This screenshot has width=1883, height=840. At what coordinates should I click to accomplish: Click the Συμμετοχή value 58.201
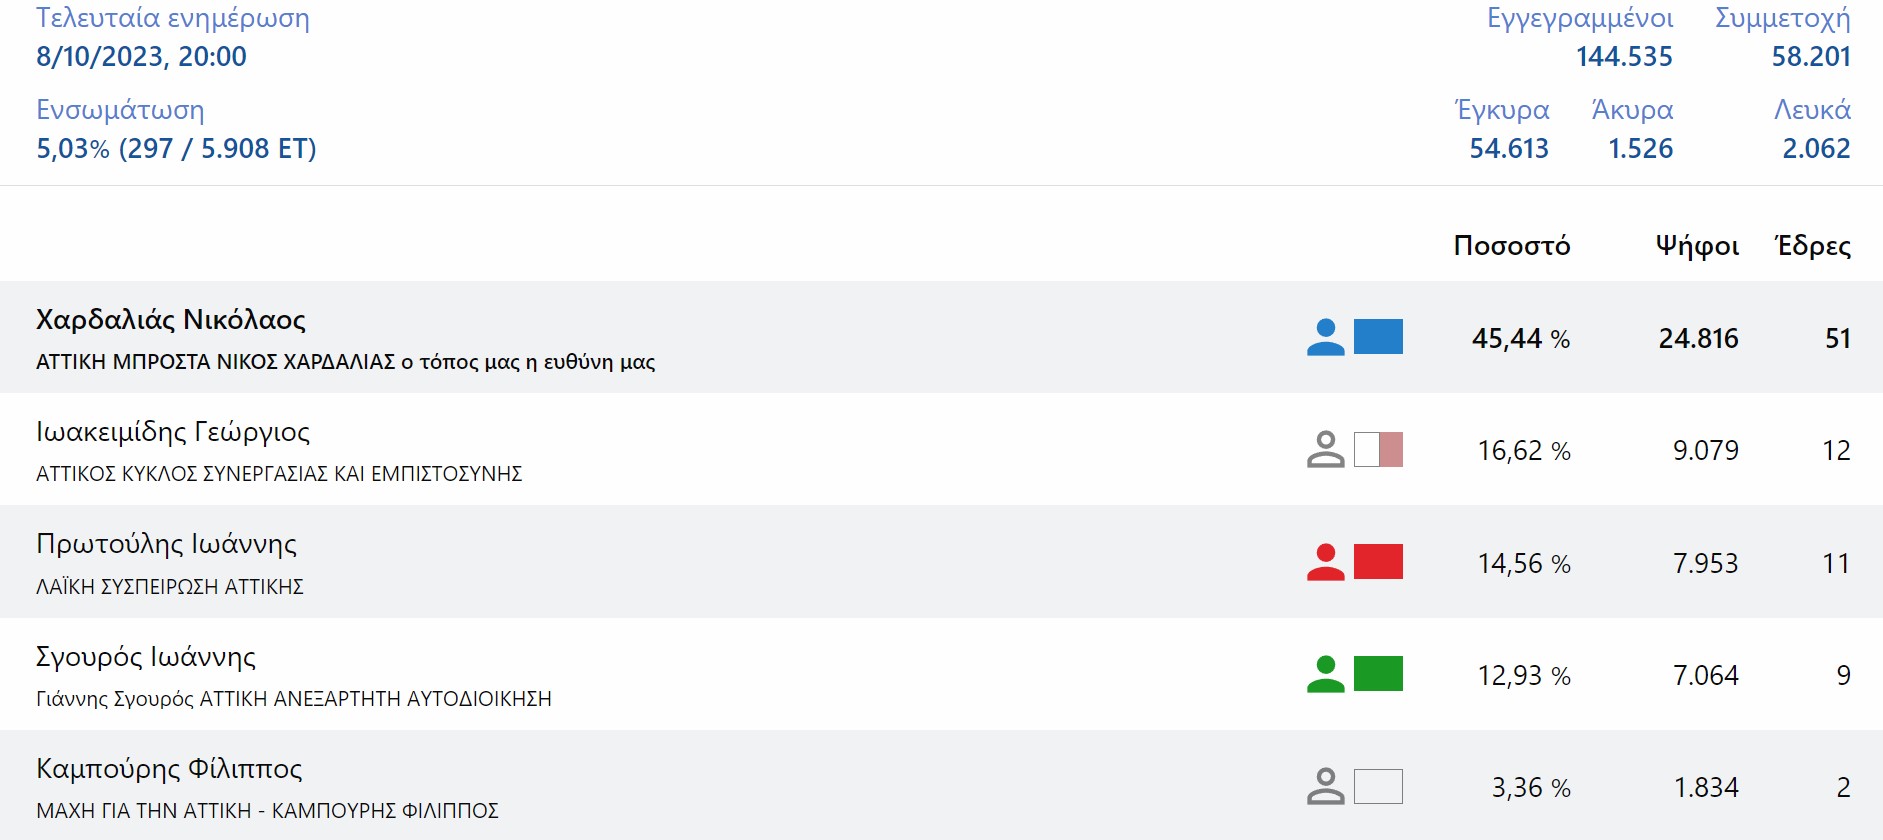coord(1810,57)
